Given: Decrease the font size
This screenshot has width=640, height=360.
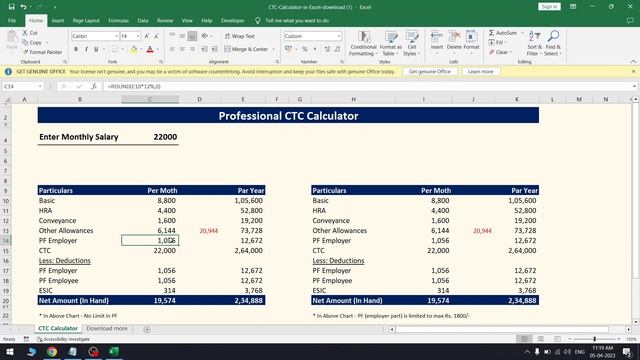Looking at the screenshot, I should 156,36.
